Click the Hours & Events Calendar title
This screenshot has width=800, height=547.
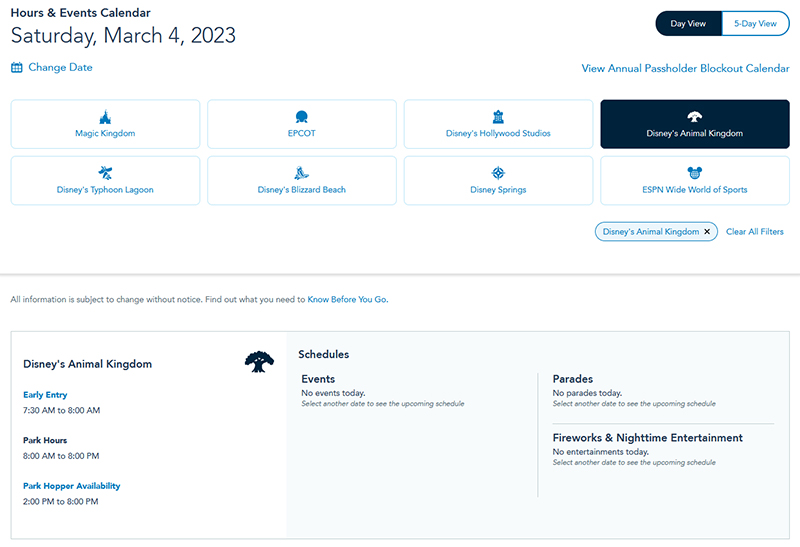(x=81, y=13)
